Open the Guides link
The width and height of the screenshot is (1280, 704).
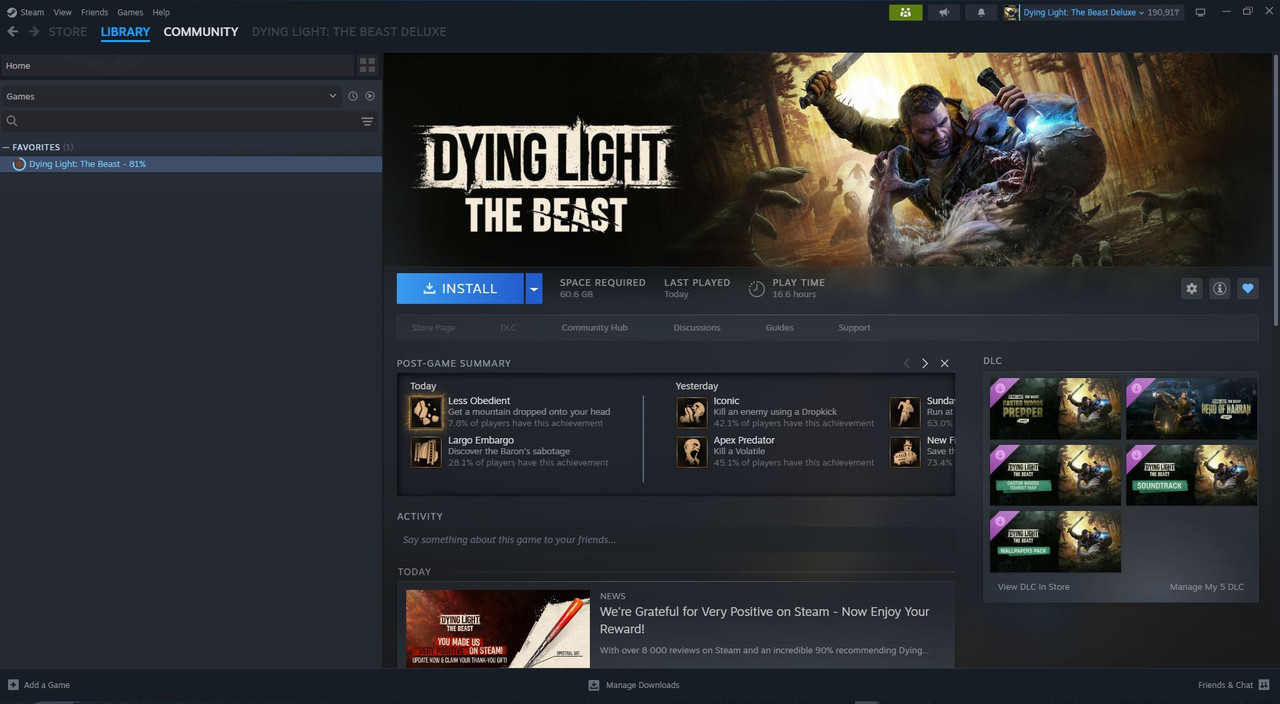tap(779, 327)
